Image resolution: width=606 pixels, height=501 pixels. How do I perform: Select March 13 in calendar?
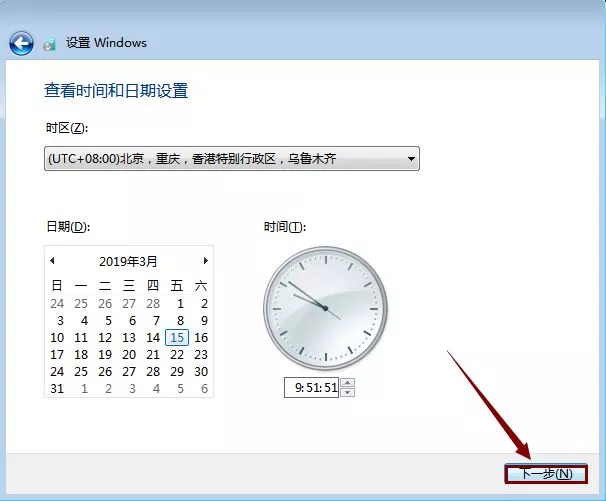pos(129,337)
